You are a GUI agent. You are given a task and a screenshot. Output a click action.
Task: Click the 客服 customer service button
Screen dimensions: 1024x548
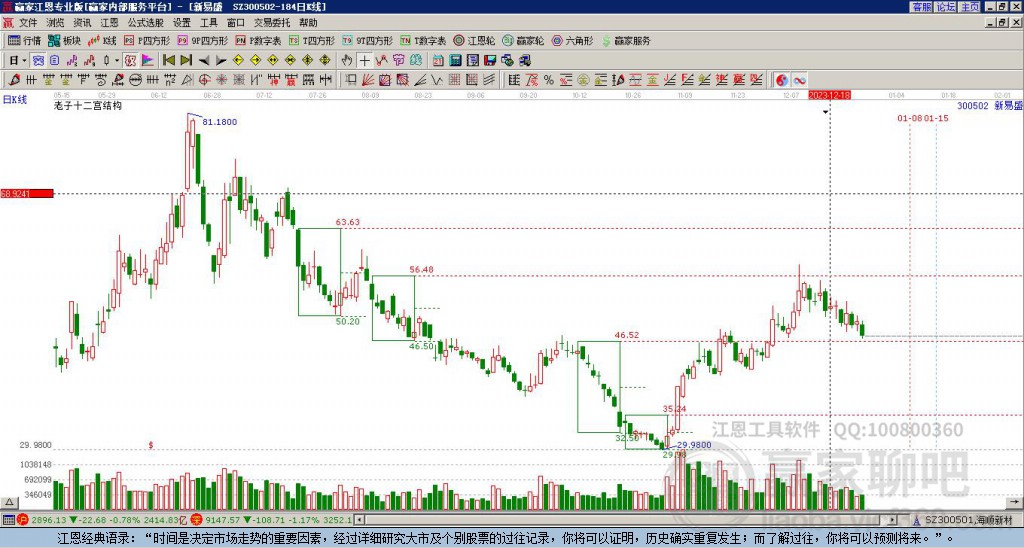tap(922, 7)
